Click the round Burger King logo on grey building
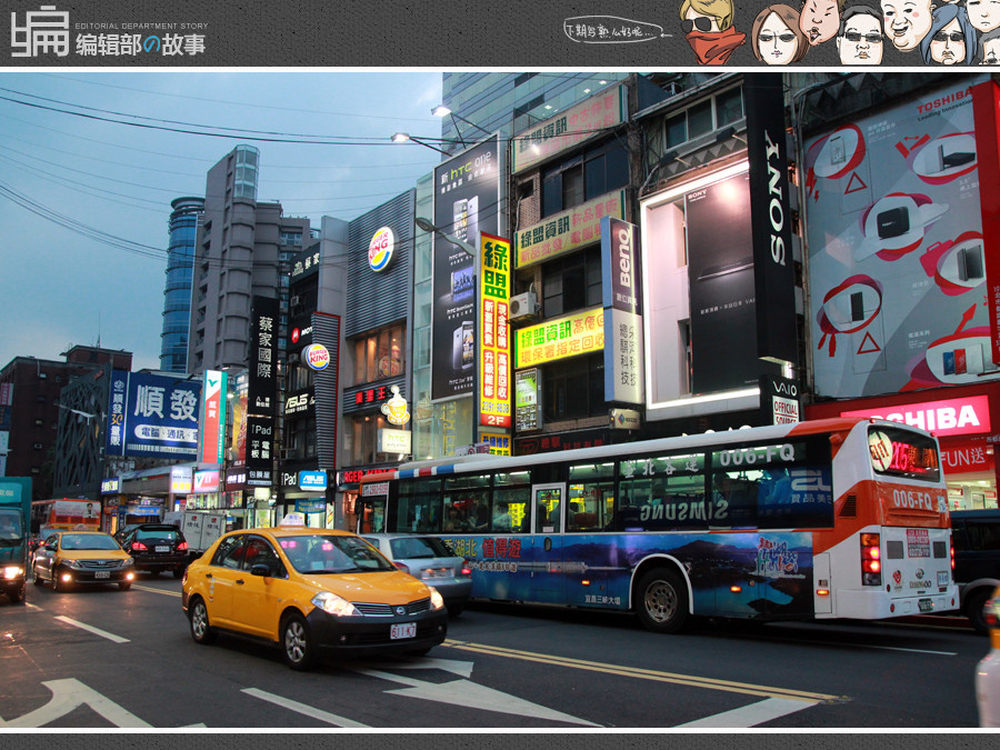The width and height of the screenshot is (1000, 750). 381,249
